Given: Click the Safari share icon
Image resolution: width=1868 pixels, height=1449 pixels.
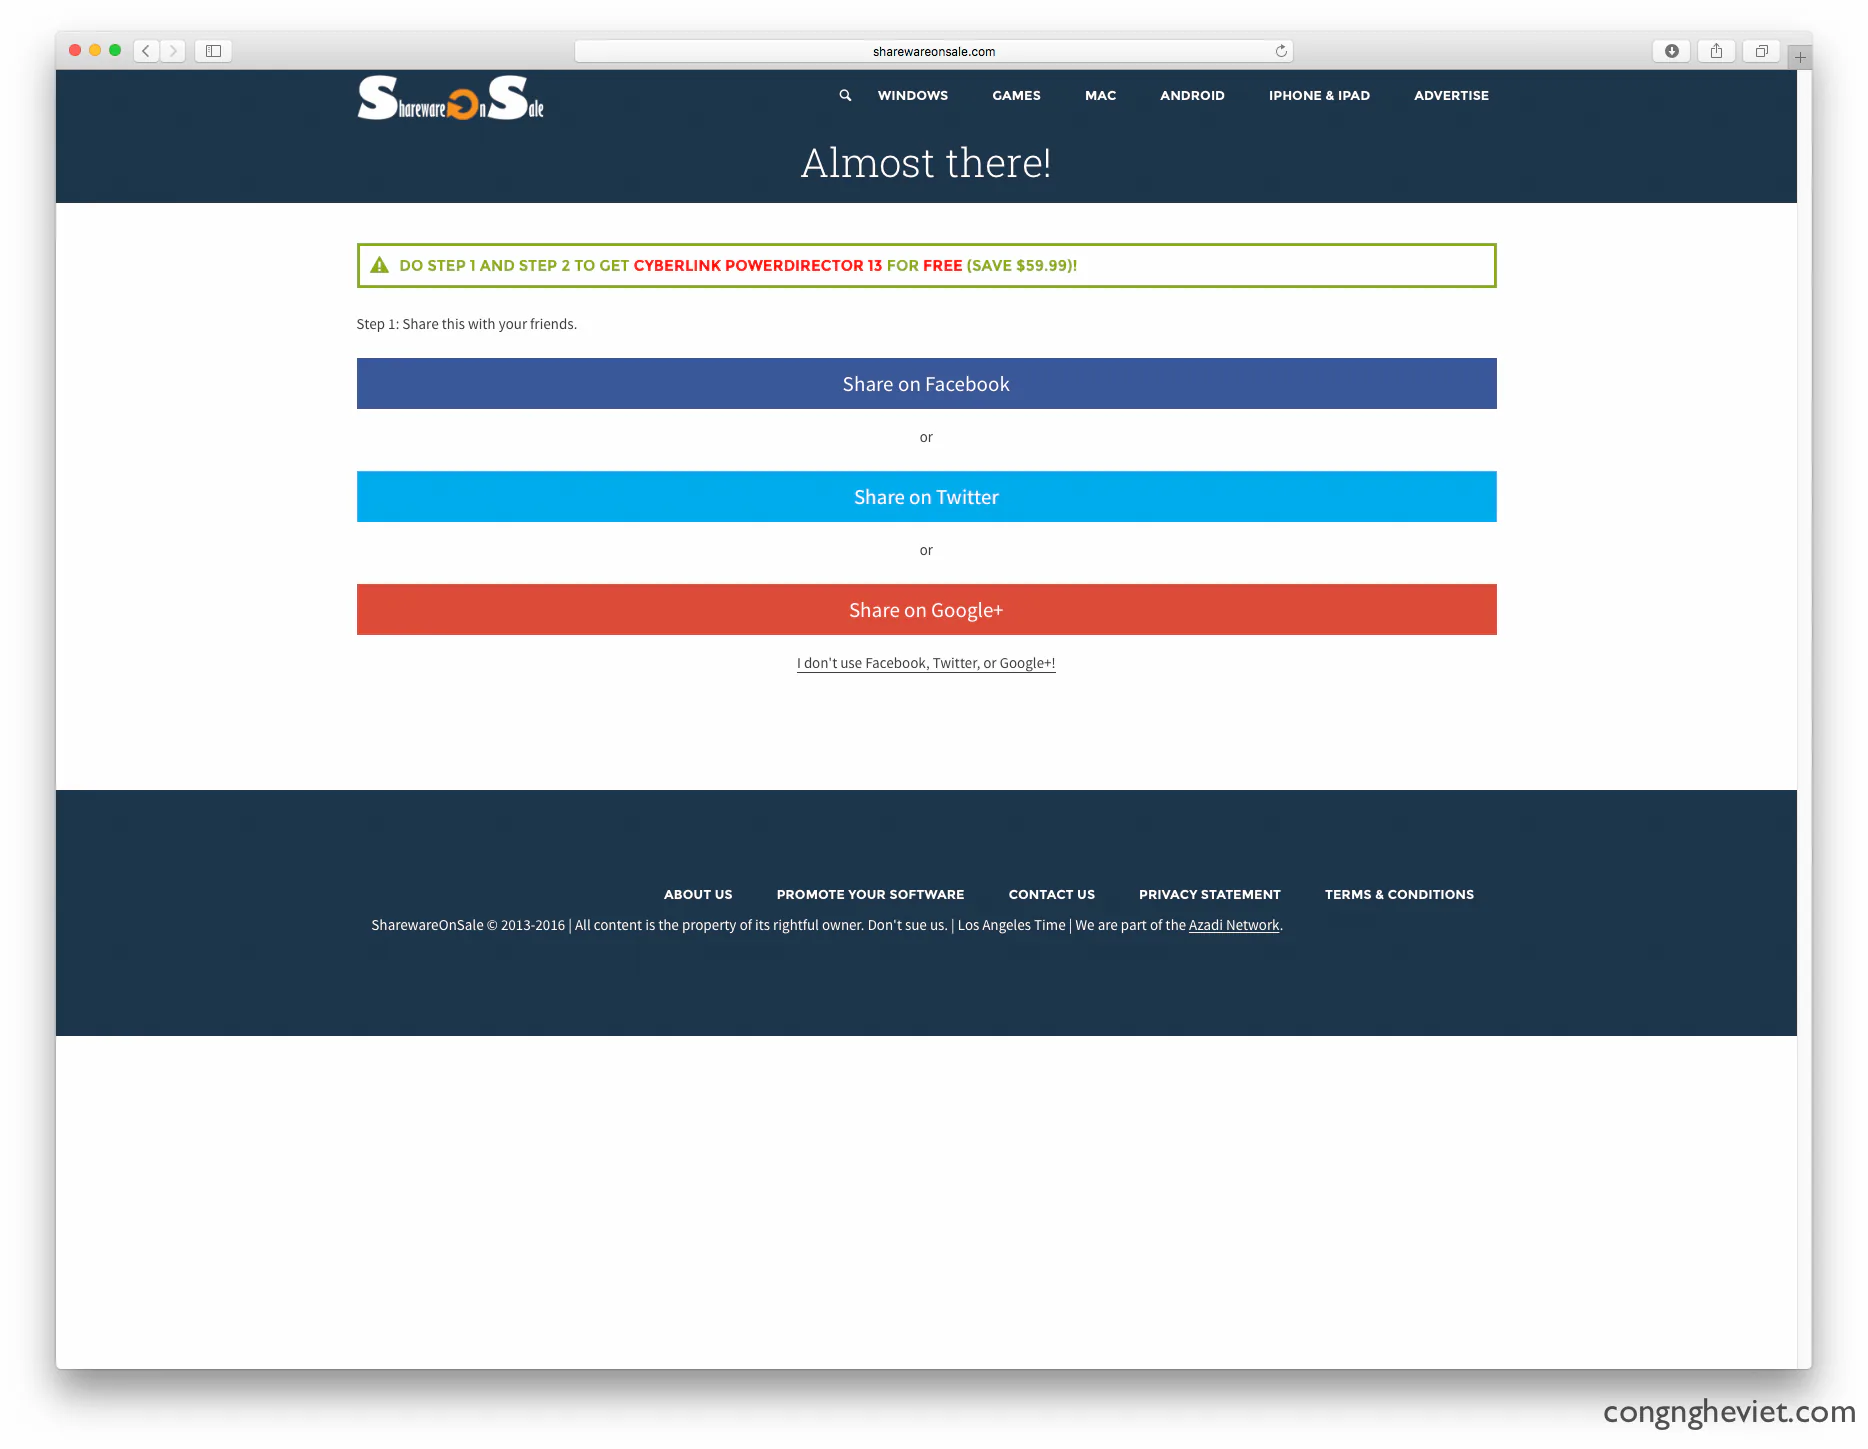Looking at the screenshot, I should click(1716, 51).
